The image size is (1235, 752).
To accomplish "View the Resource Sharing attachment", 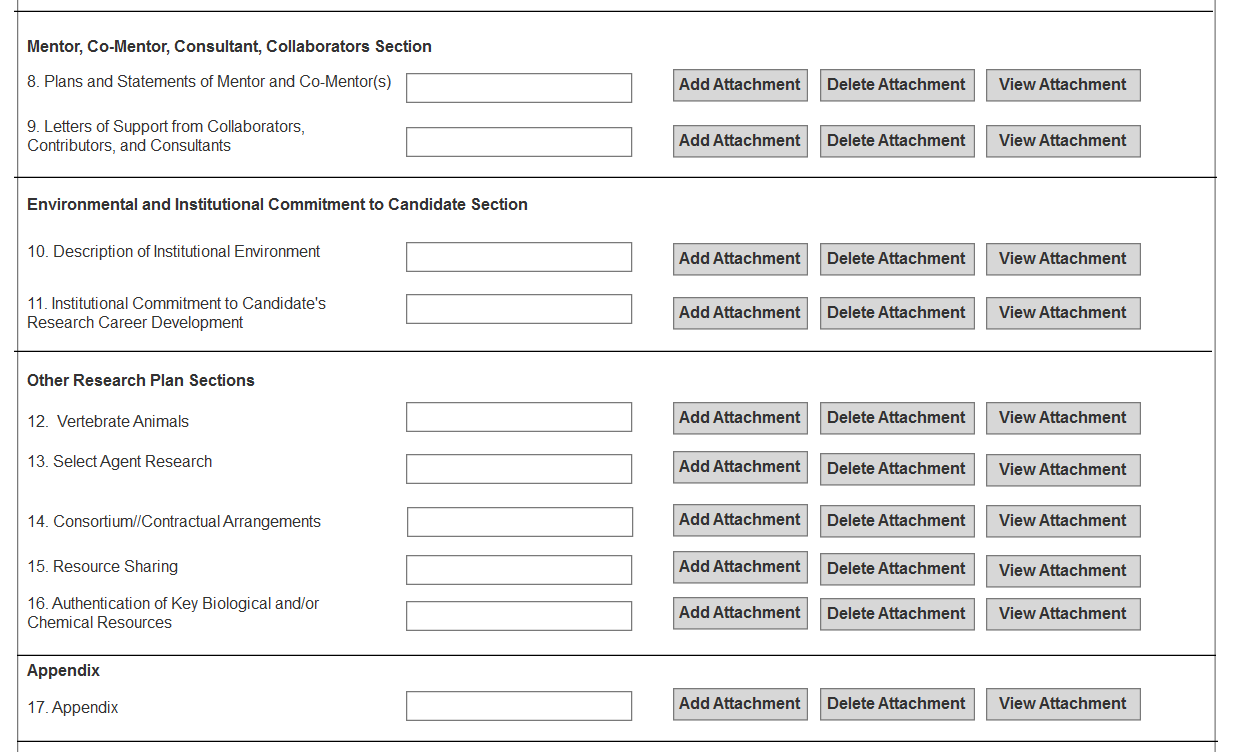I will pos(1063,571).
